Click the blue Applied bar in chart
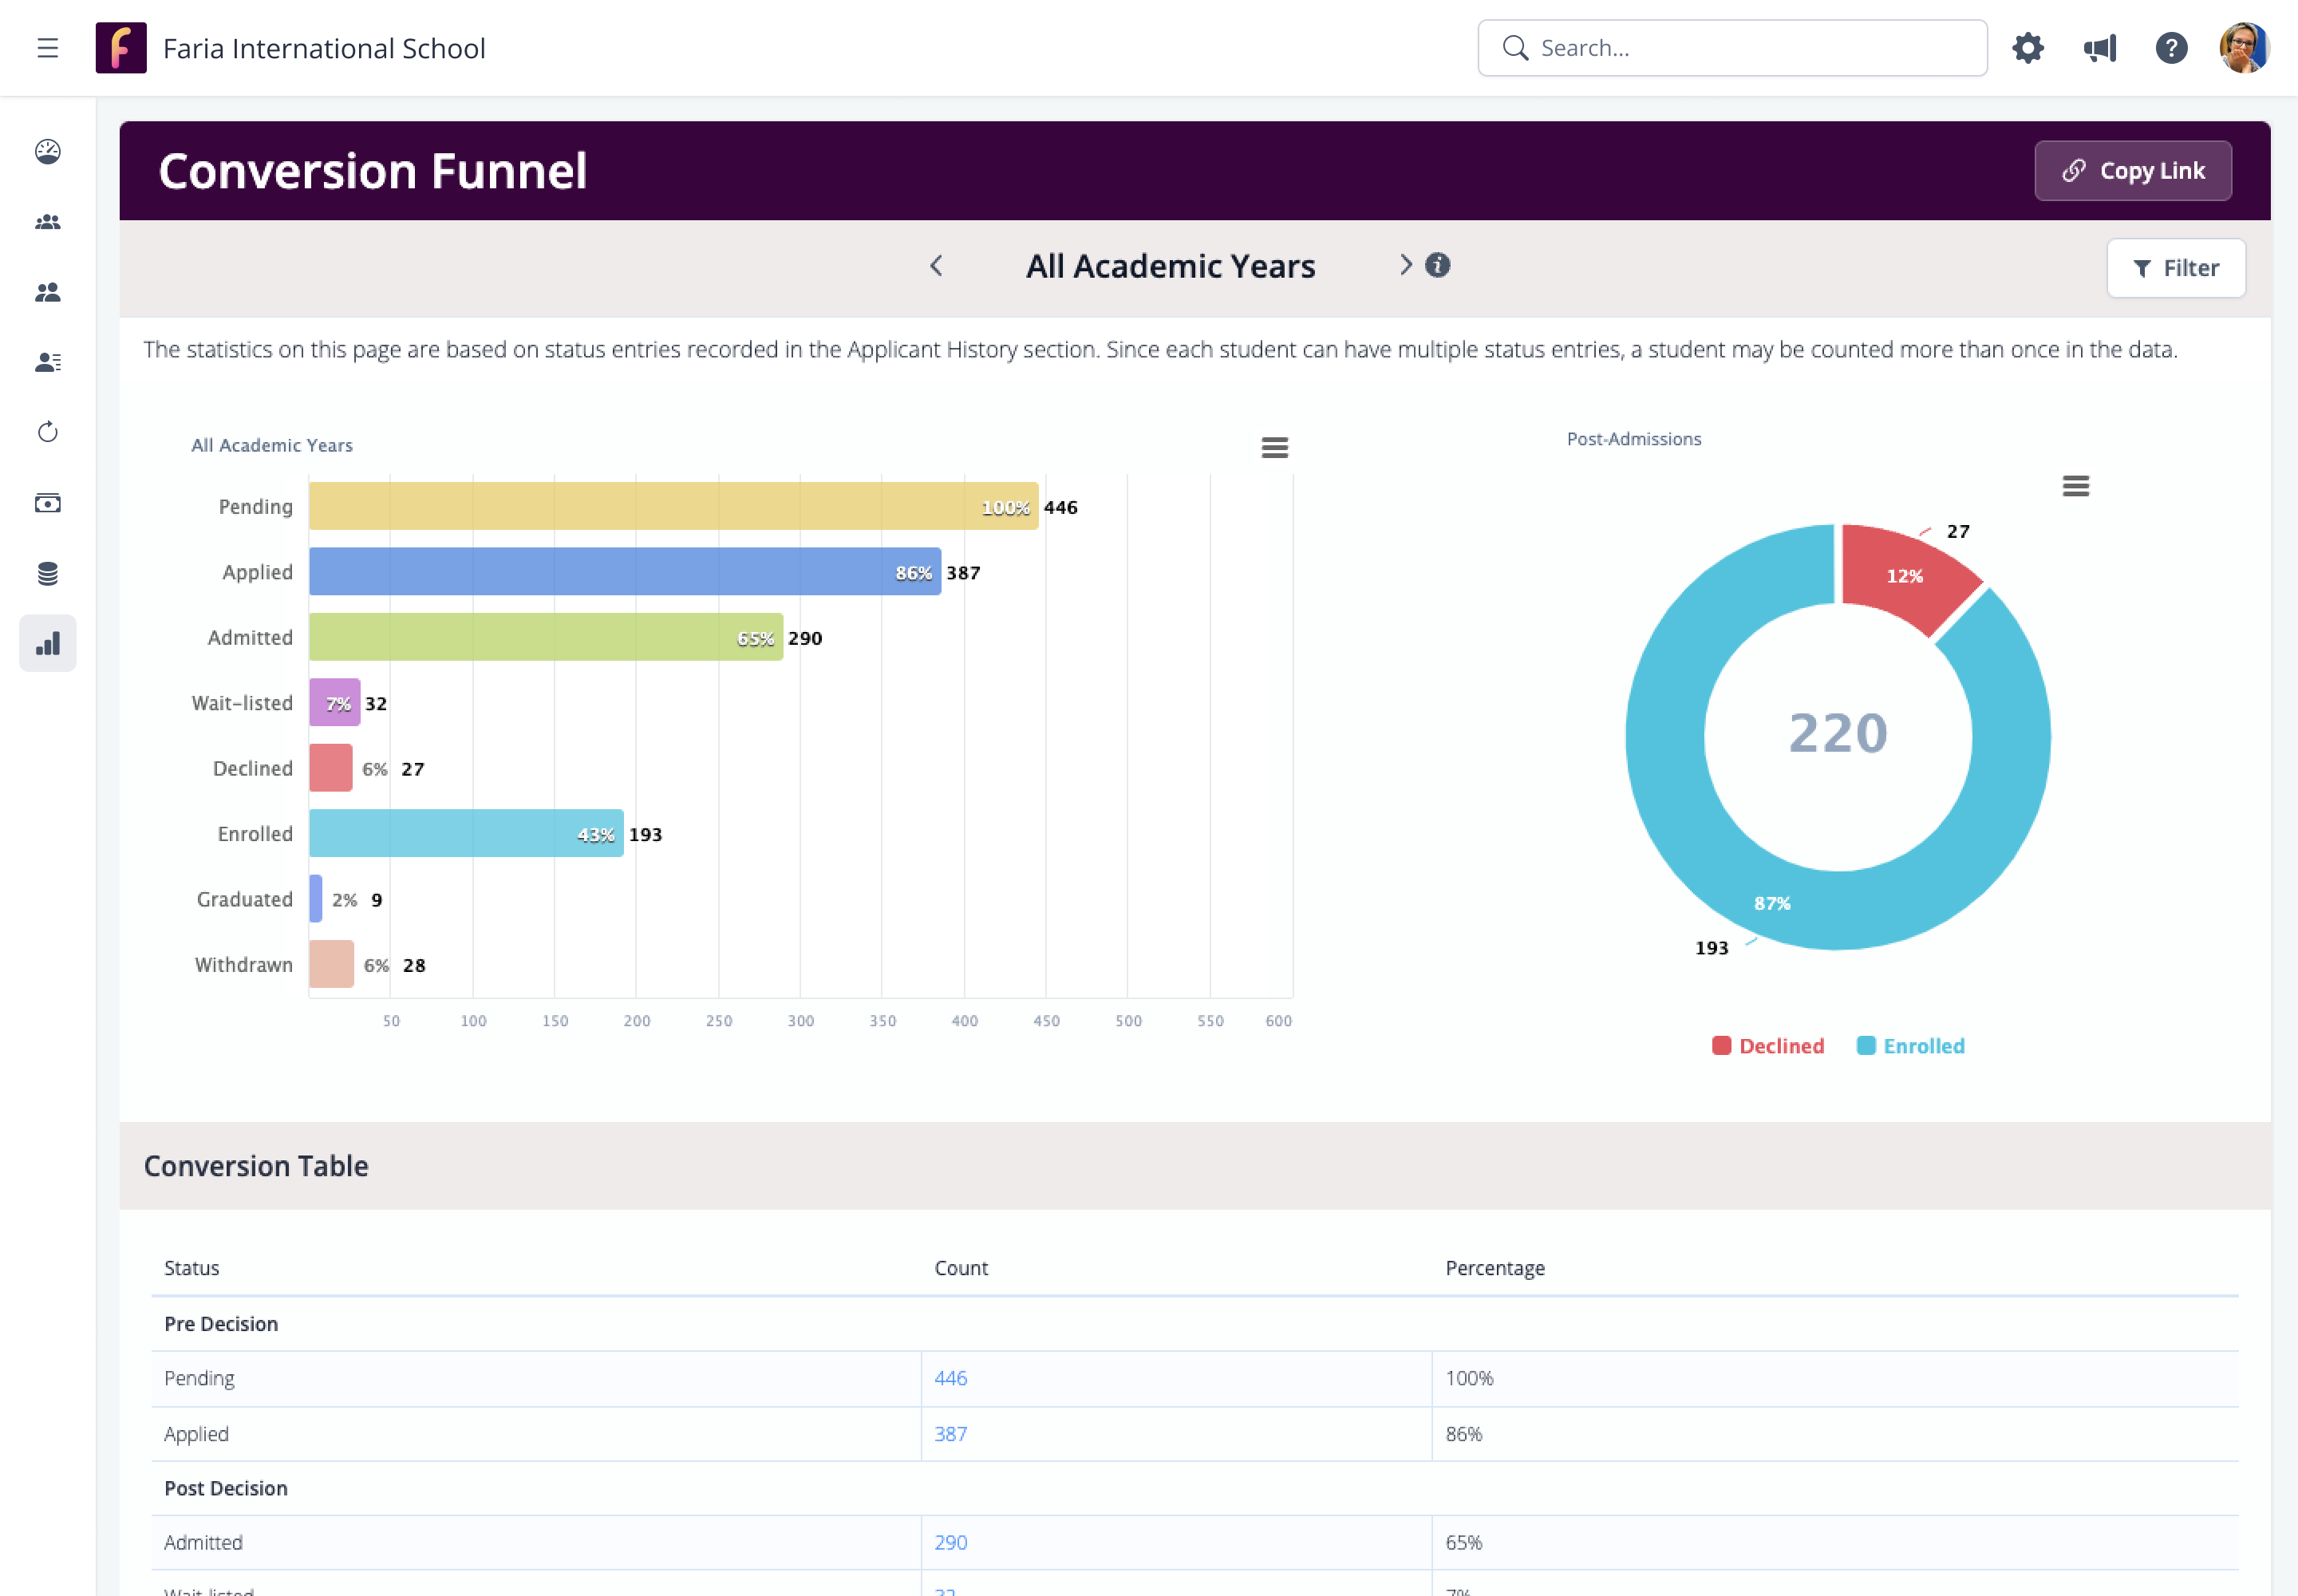Image resolution: width=2298 pixels, height=1596 pixels. (624, 572)
